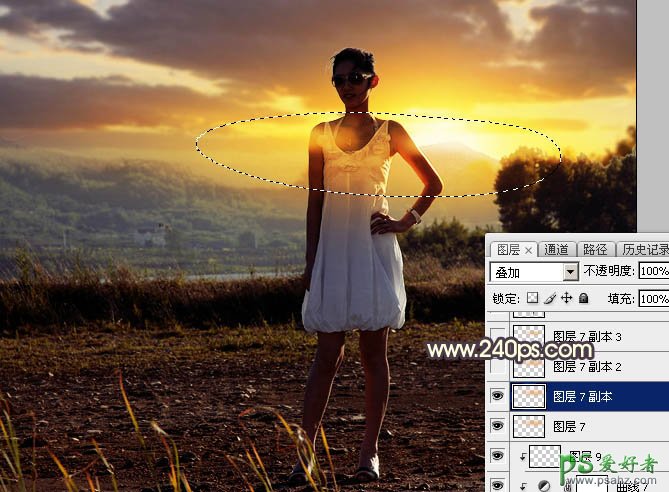669x492 pixels.
Task: Show the hidden 图层 7 副本 3 layer
Action: click(497, 337)
